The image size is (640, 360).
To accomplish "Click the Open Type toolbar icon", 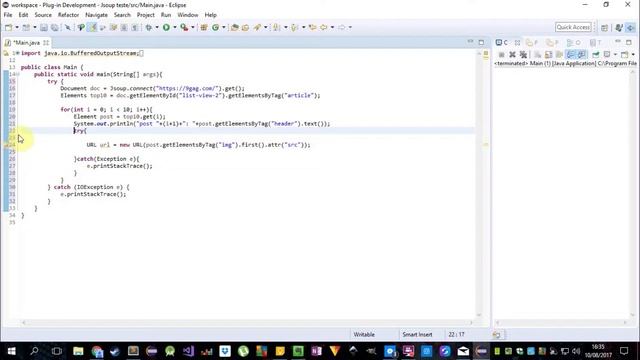I will click(234, 27).
